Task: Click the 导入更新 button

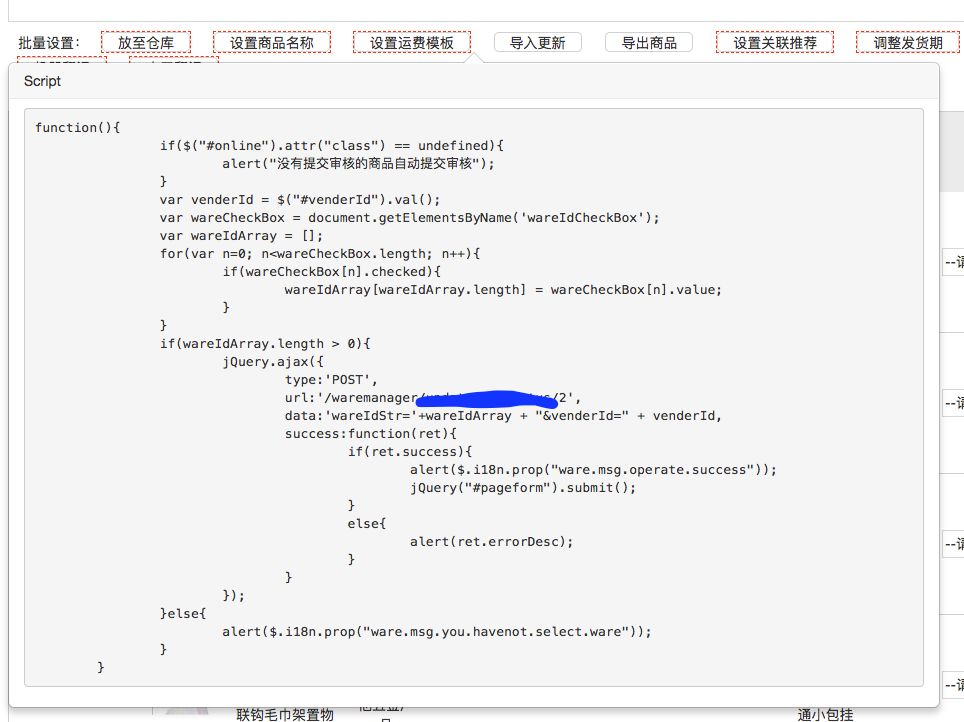Action: click(x=538, y=42)
